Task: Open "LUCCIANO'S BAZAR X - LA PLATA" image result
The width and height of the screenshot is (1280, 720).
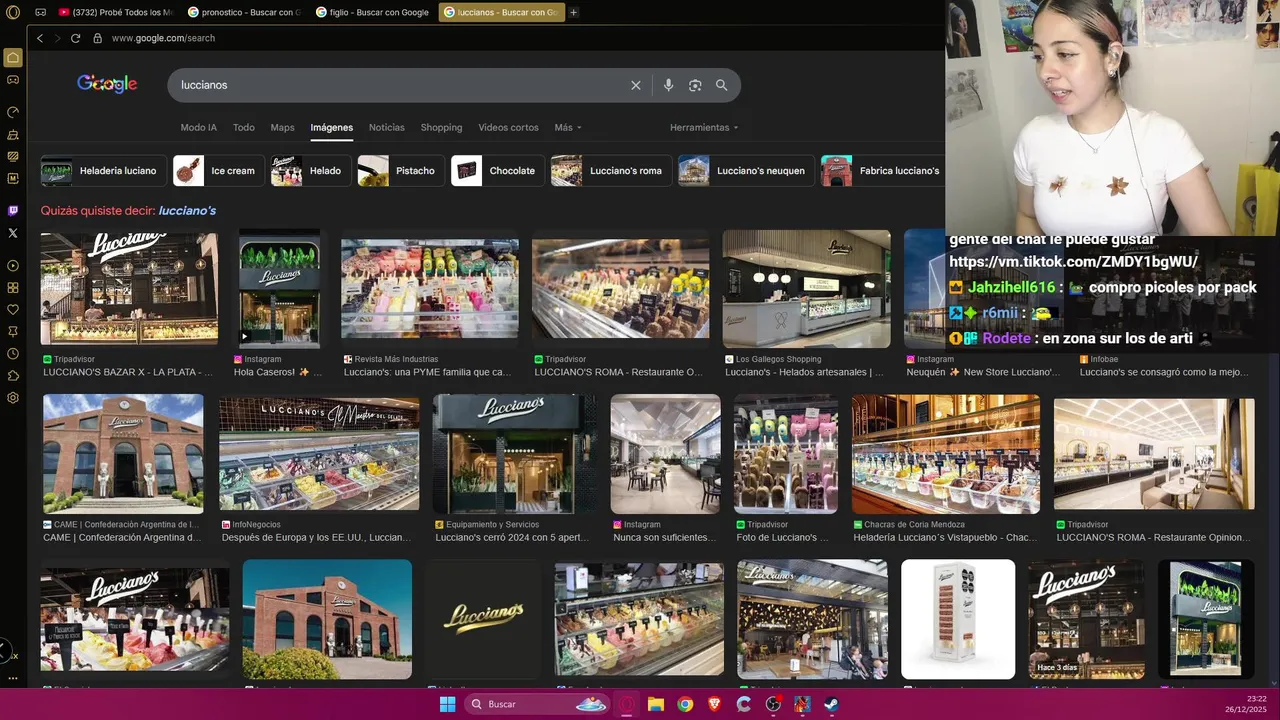Action: [x=129, y=289]
